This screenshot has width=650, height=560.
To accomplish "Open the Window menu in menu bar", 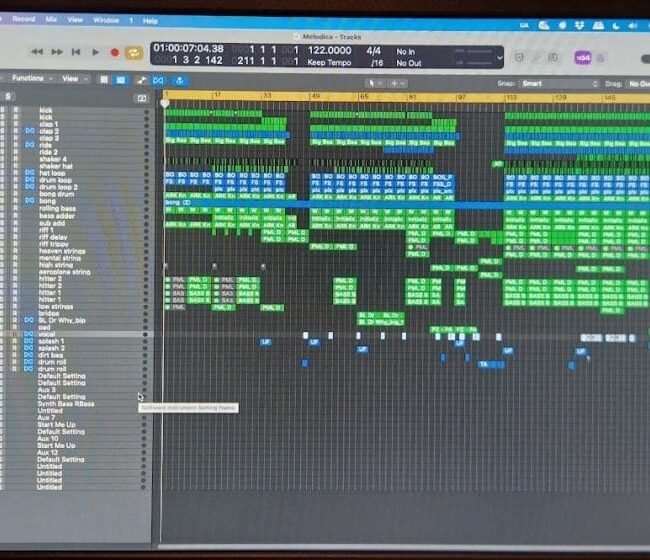I will [106, 20].
